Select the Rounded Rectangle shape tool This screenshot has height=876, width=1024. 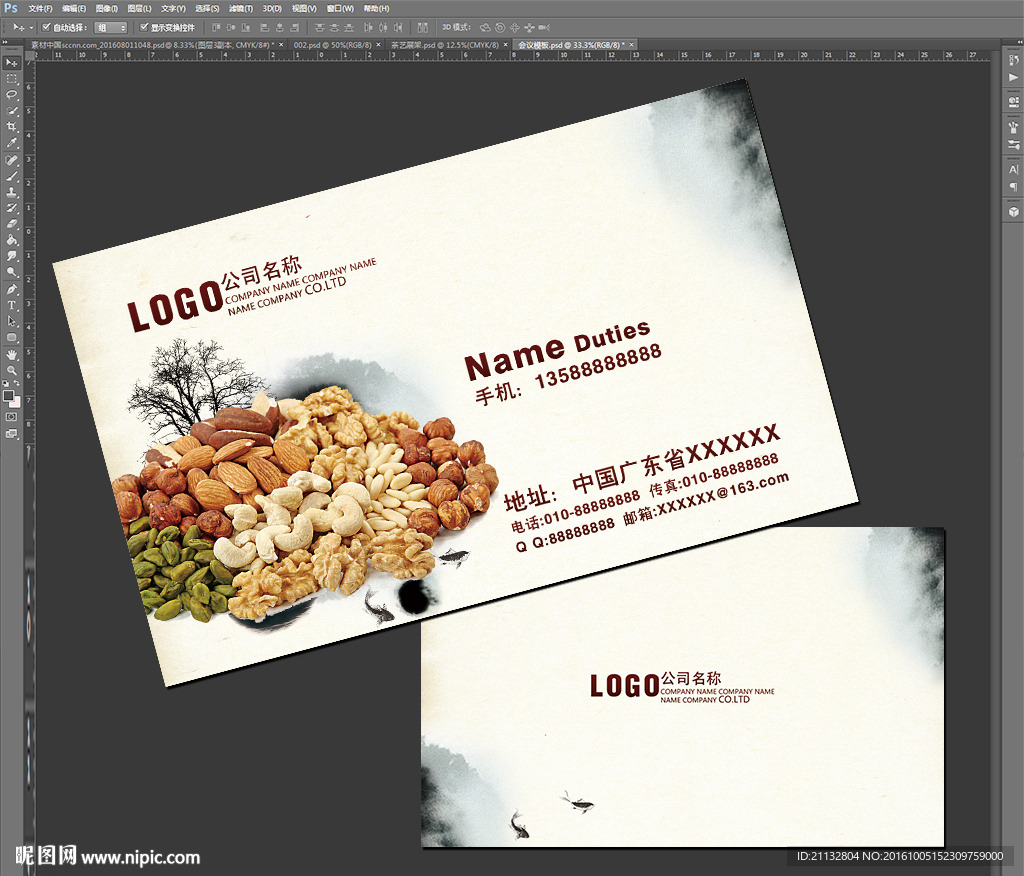coord(12,338)
